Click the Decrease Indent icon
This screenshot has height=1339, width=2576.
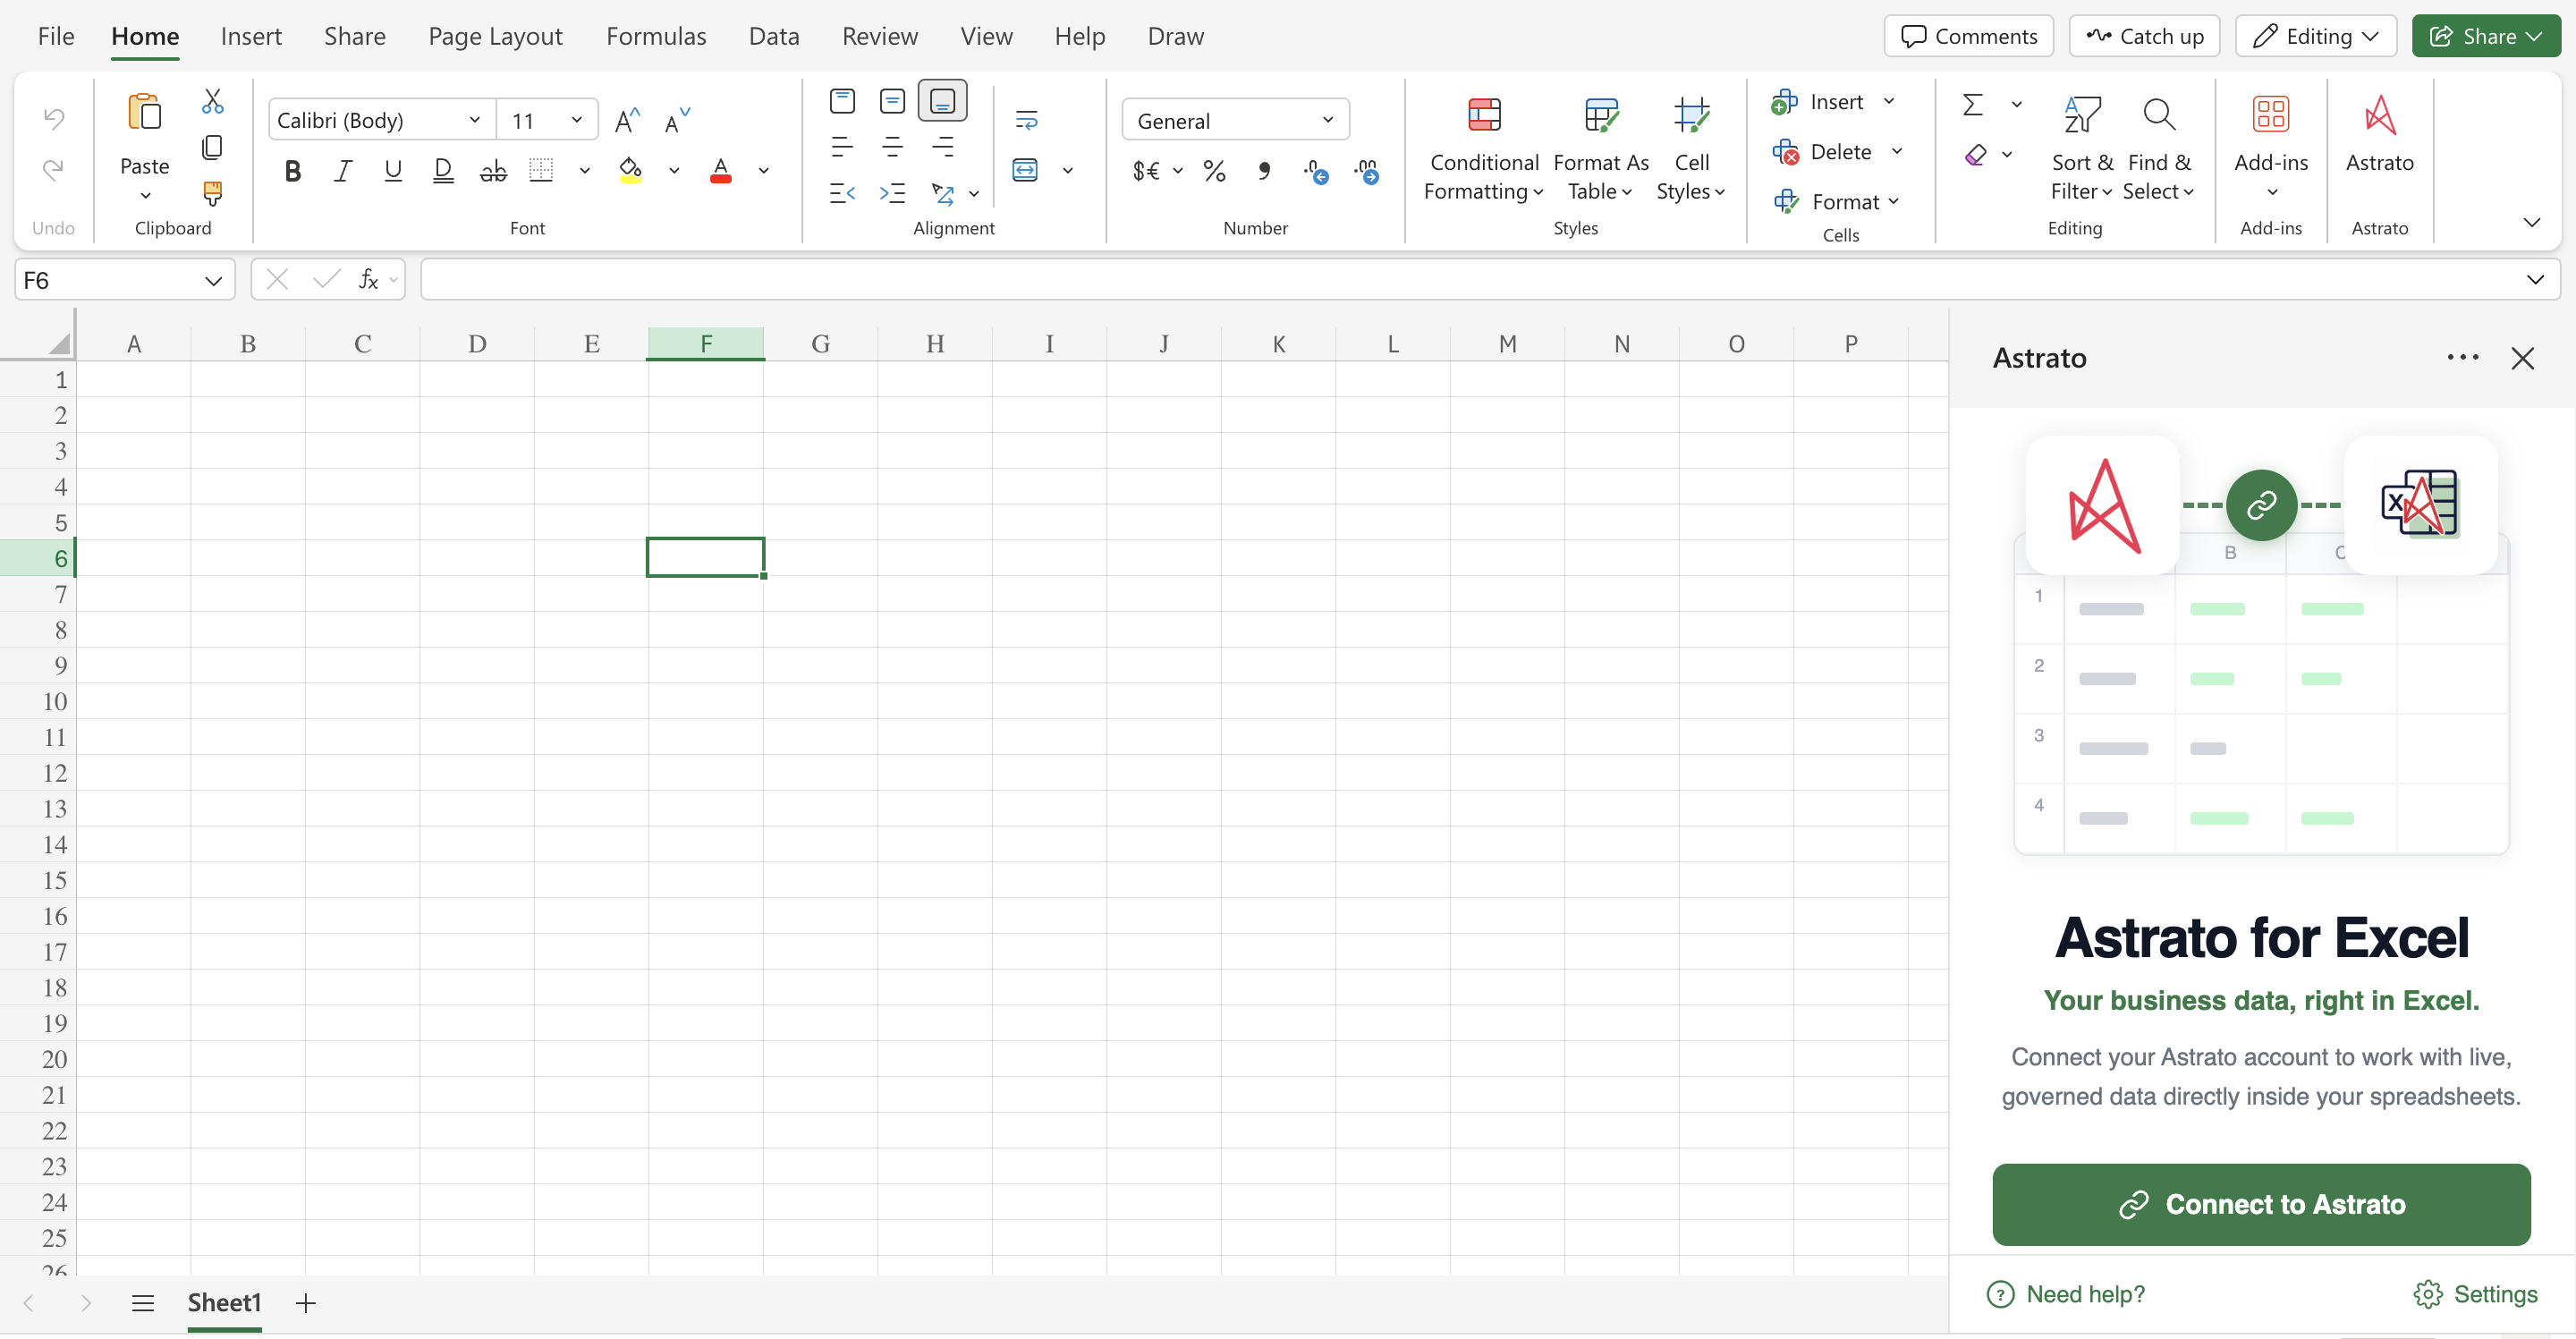[x=842, y=193]
